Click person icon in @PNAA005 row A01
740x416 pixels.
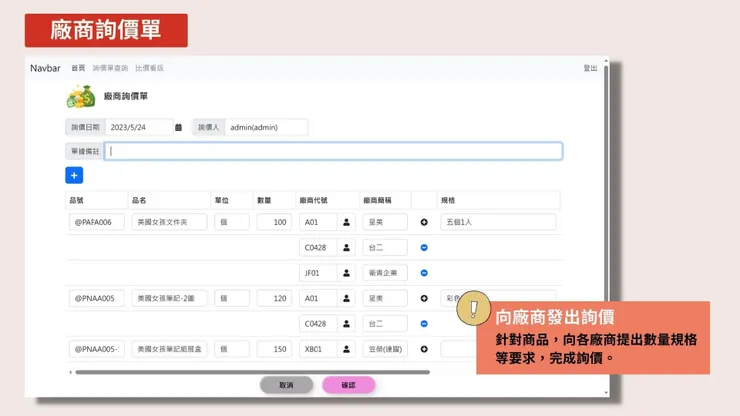pyautogui.click(x=346, y=298)
